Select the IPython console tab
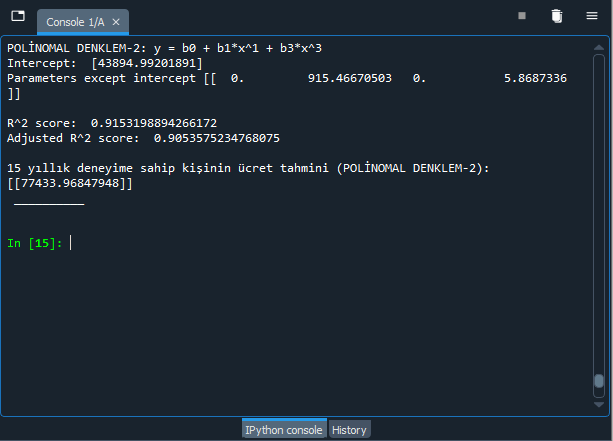This screenshot has width=613, height=441. 284,429
